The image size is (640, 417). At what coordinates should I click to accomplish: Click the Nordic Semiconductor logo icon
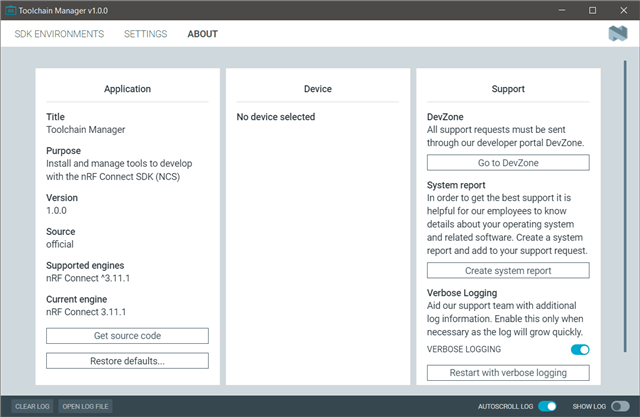(618, 33)
